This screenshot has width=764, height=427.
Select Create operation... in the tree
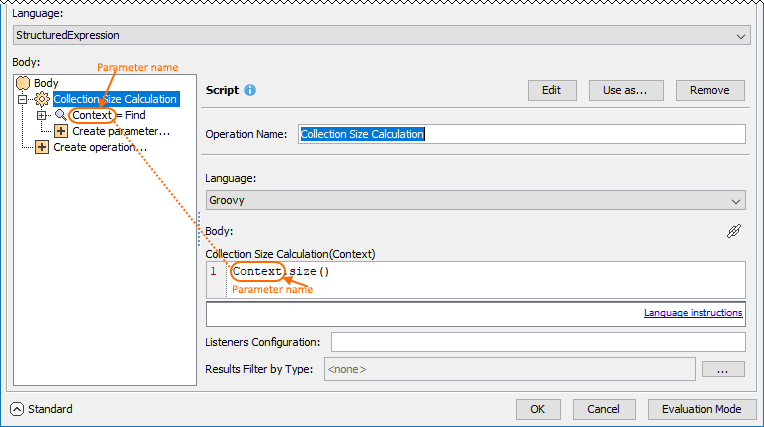pyautogui.click(x=100, y=147)
